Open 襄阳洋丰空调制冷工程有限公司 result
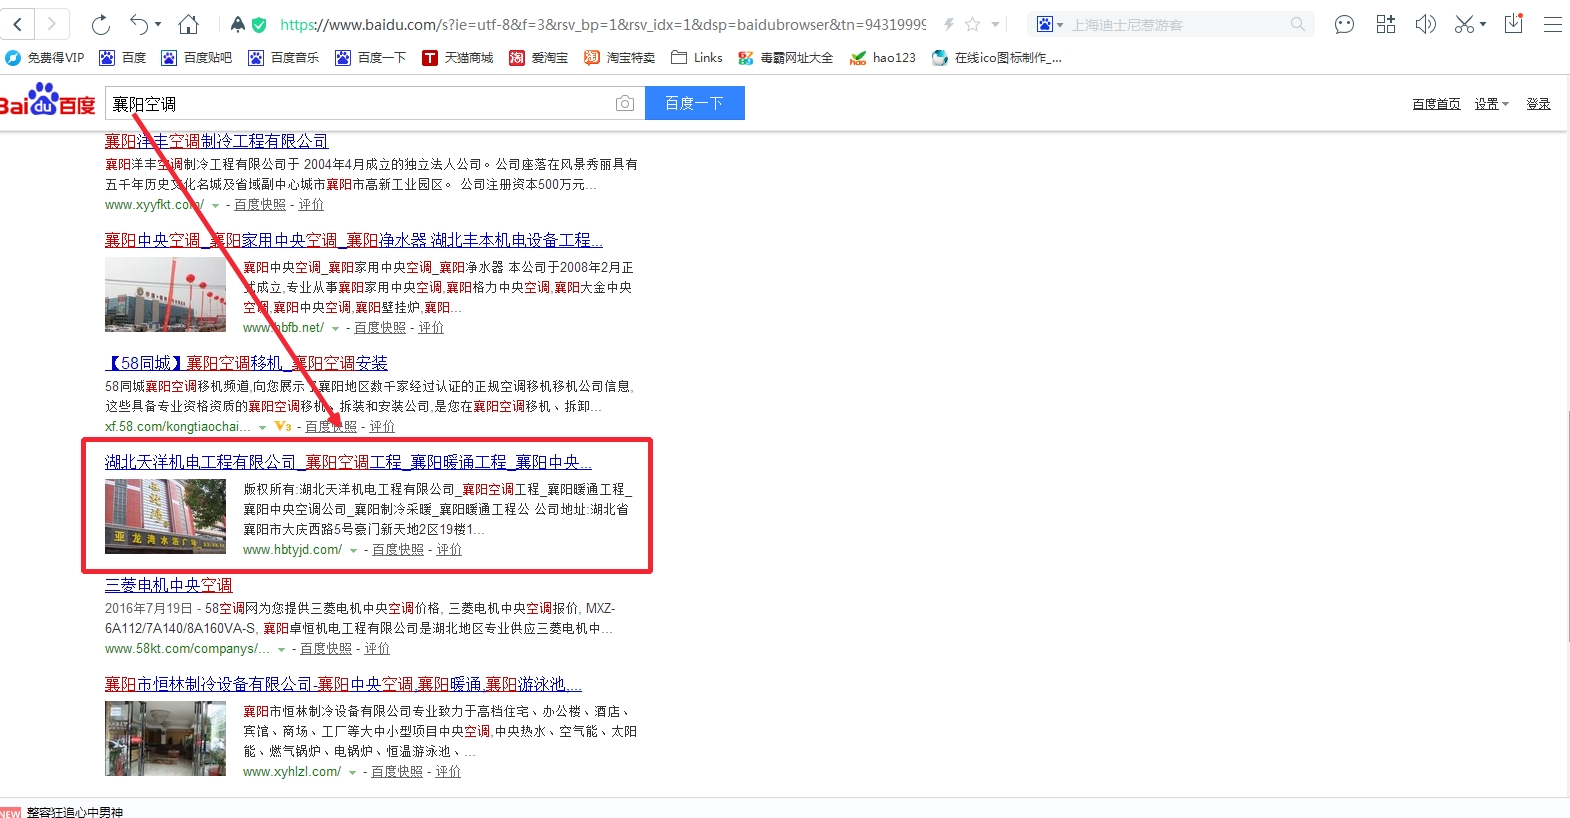Image resolution: width=1570 pixels, height=818 pixels. point(216,141)
